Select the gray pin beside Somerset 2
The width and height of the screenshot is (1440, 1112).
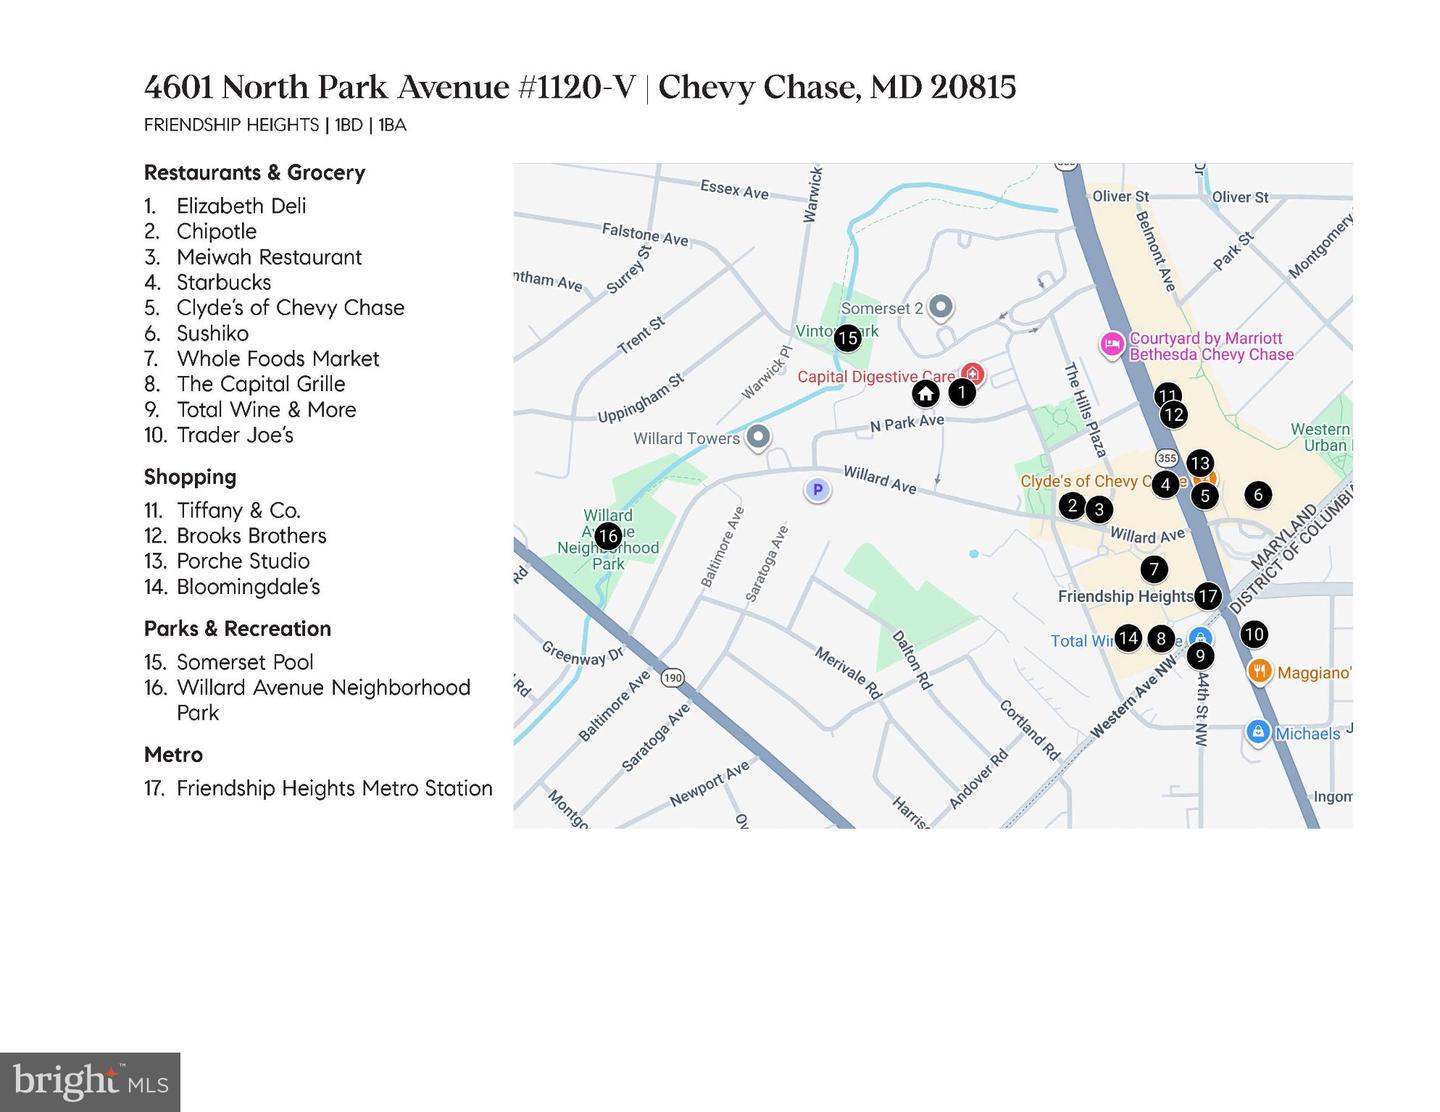click(x=940, y=307)
